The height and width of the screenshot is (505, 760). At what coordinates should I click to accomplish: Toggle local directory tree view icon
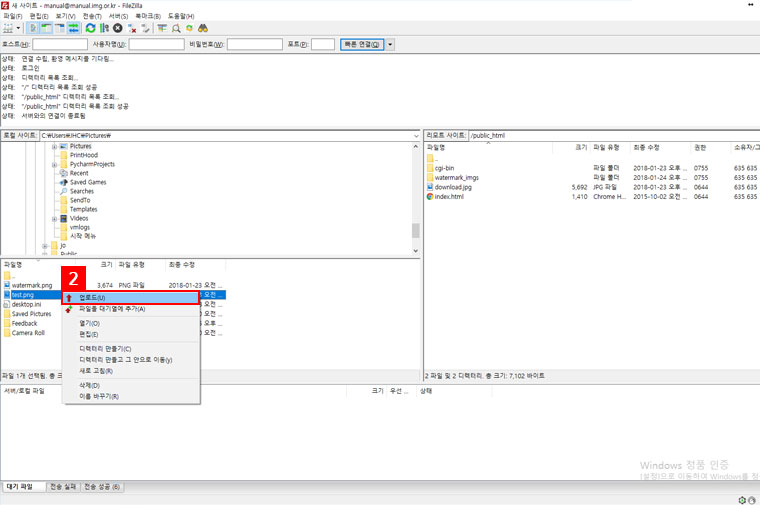[46, 29]
